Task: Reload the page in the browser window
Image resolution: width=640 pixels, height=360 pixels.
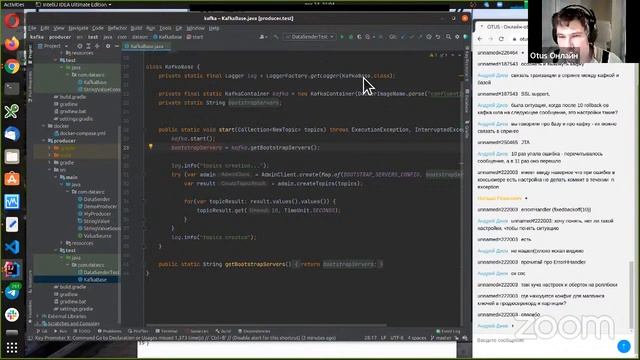Action: [x=501, y=39]
